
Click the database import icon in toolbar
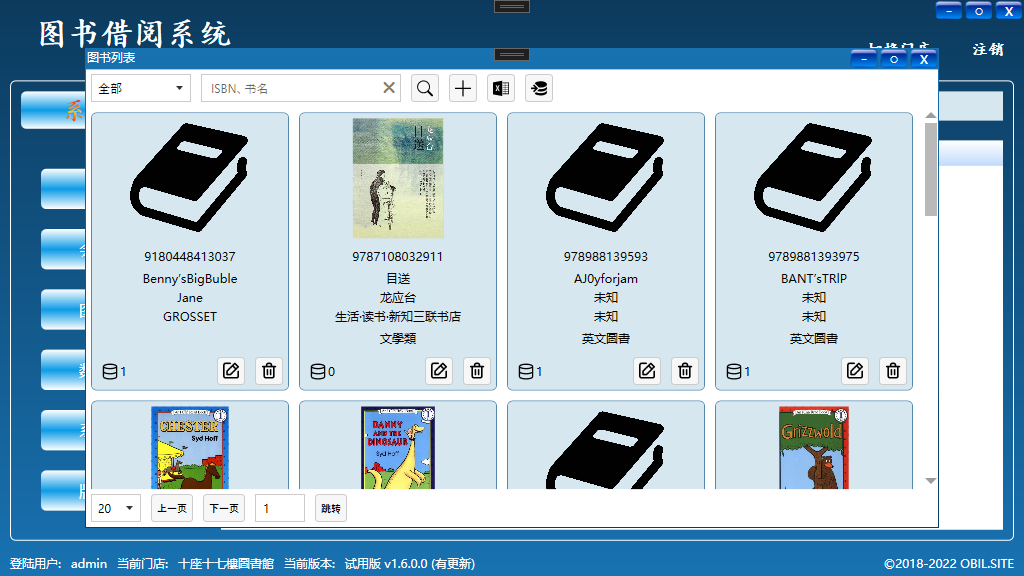pyautogui.click(x=539, y=88)
